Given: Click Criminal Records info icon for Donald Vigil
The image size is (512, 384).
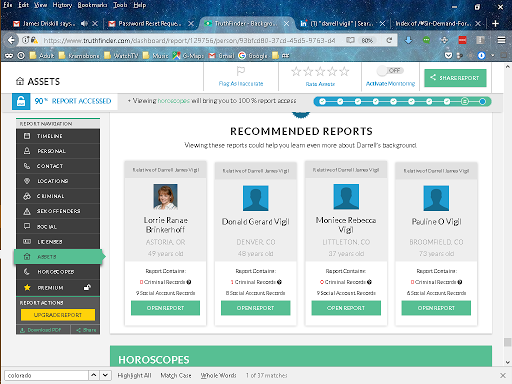Looking at the screenshot, I should (279, 282).
